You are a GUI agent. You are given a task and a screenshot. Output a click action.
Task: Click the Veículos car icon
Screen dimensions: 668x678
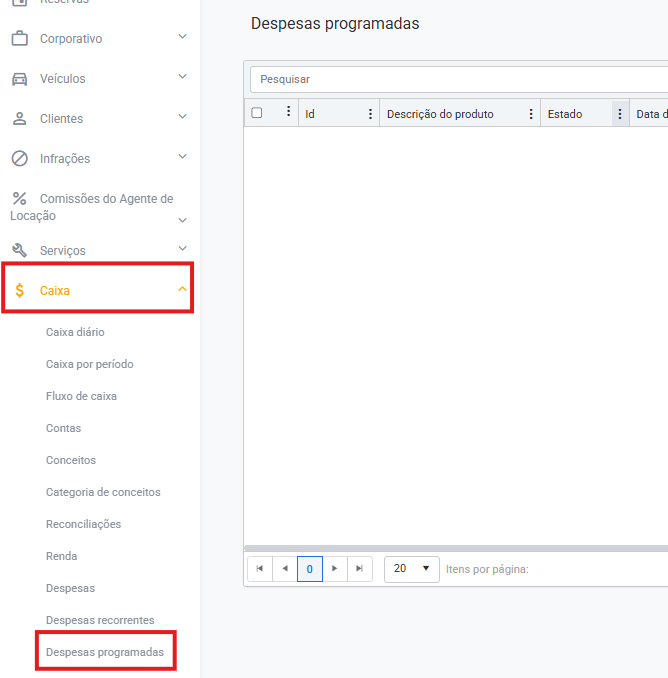(x=19, y=79)
